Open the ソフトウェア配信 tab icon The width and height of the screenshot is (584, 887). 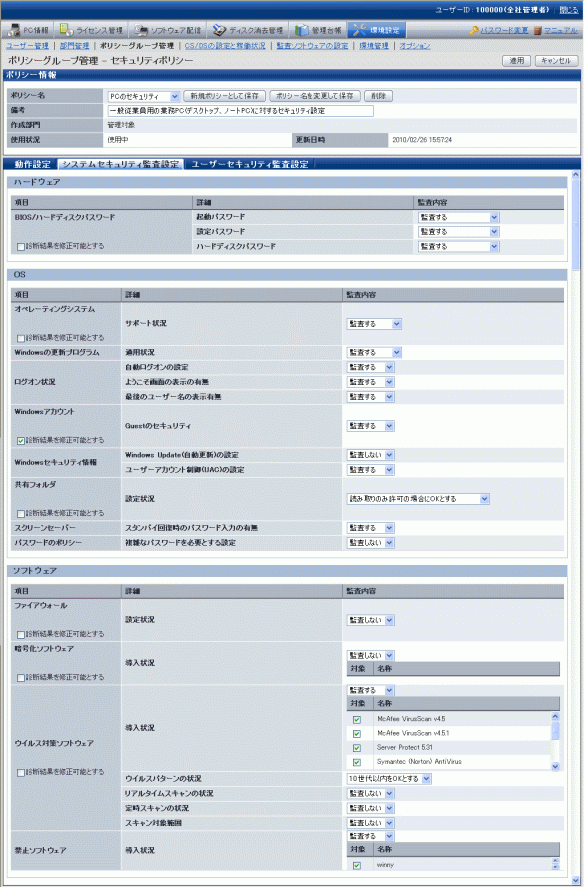click(141, 30)
